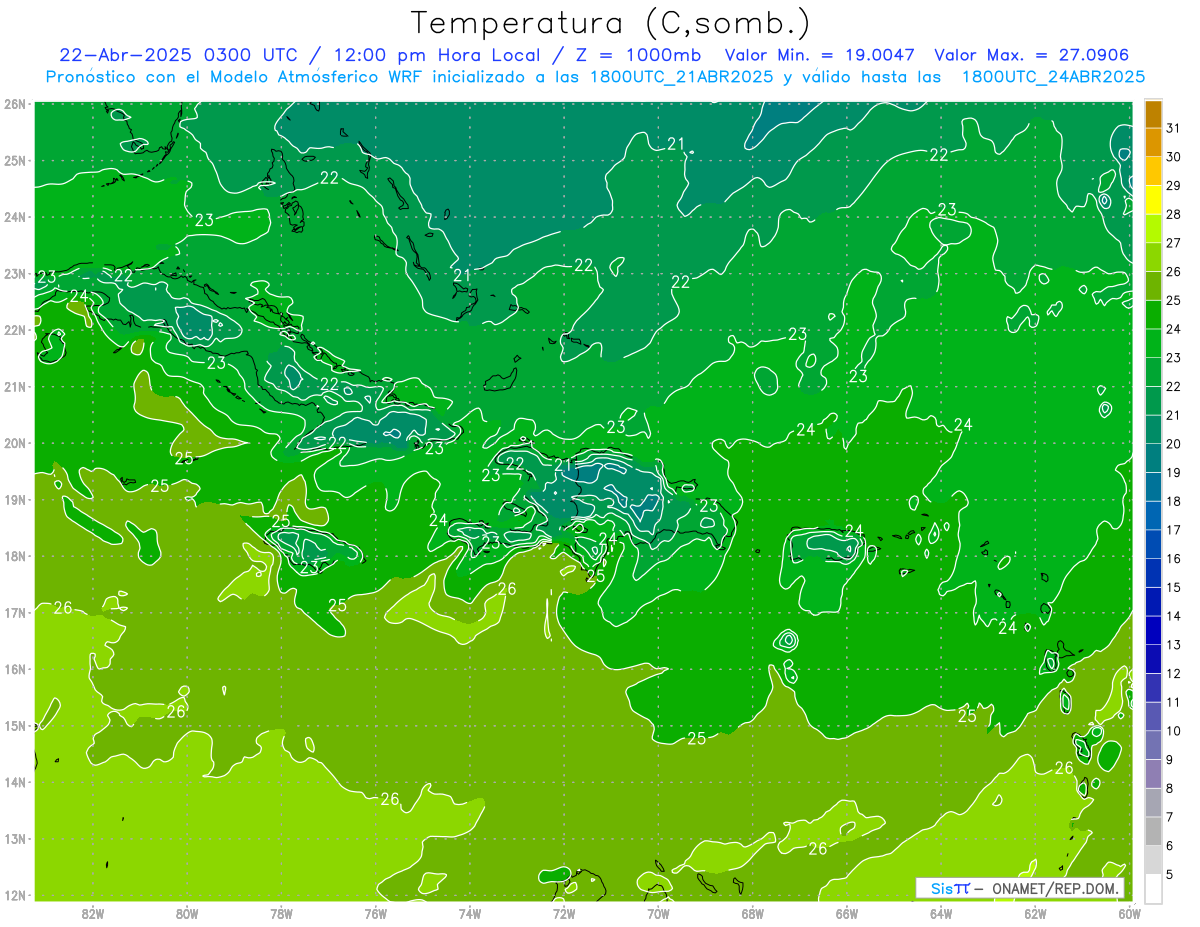Click the color scale swatch between 19 and 20
Viewport: 1200px width, 927px height.
pyautogui.click(x=1153, y=458)
